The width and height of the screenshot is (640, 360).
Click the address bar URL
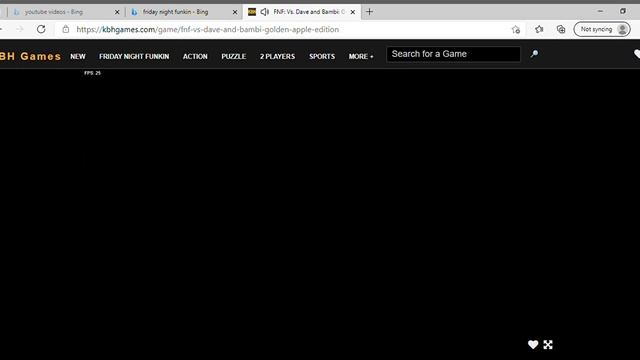tap(208, 29)
